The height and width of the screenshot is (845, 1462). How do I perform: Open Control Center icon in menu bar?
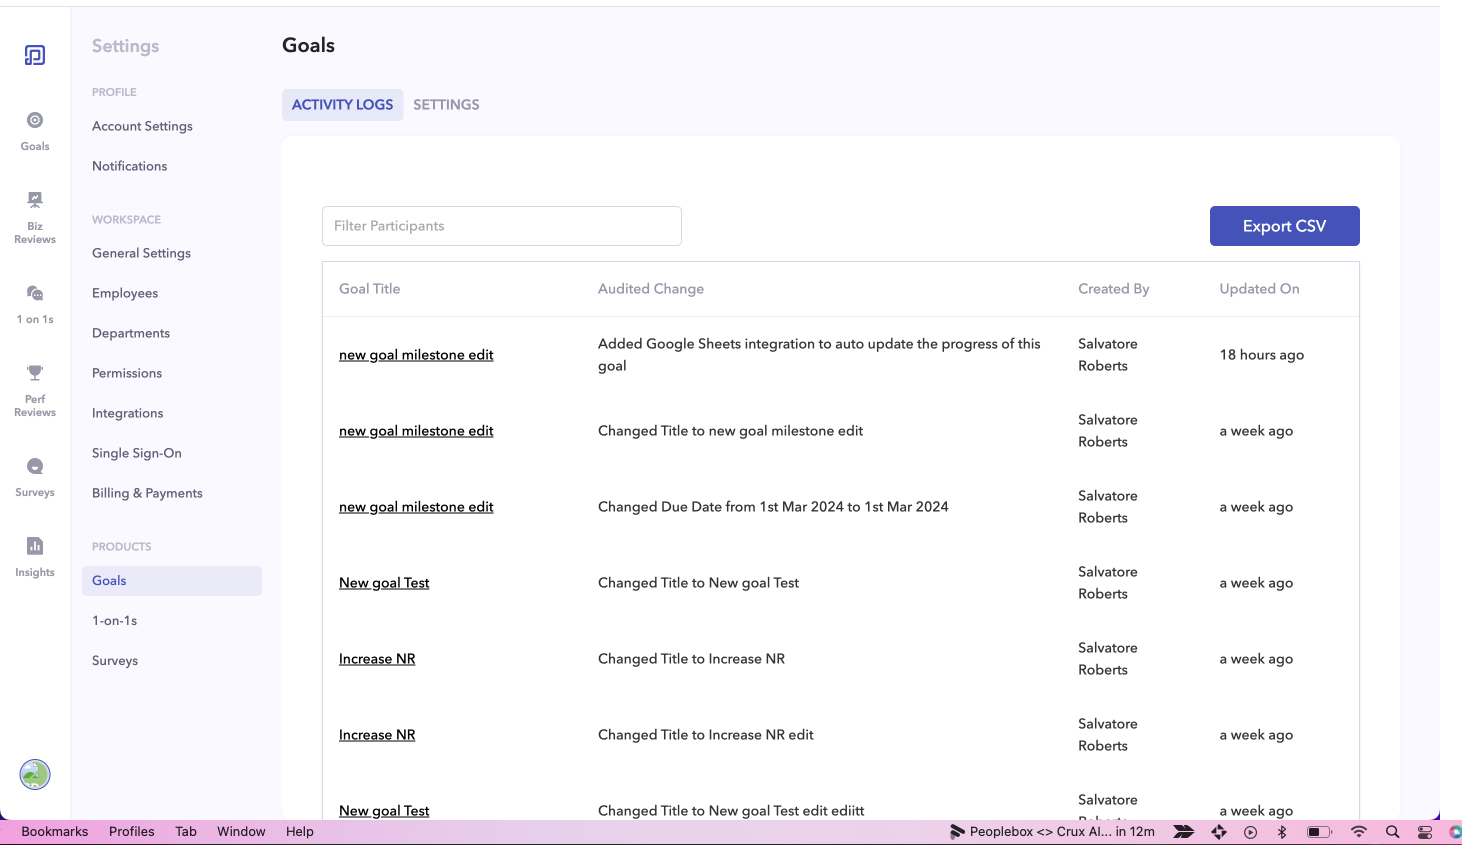(1425, 832)
